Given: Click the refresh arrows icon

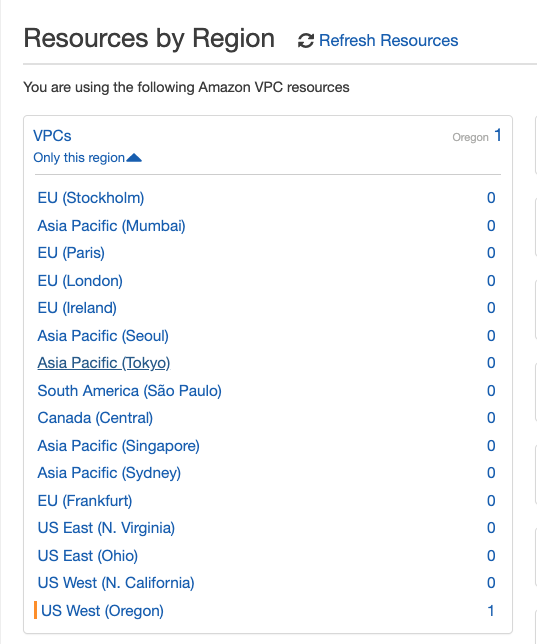Looking at the screenshot, I should click(x=305, y=41).
